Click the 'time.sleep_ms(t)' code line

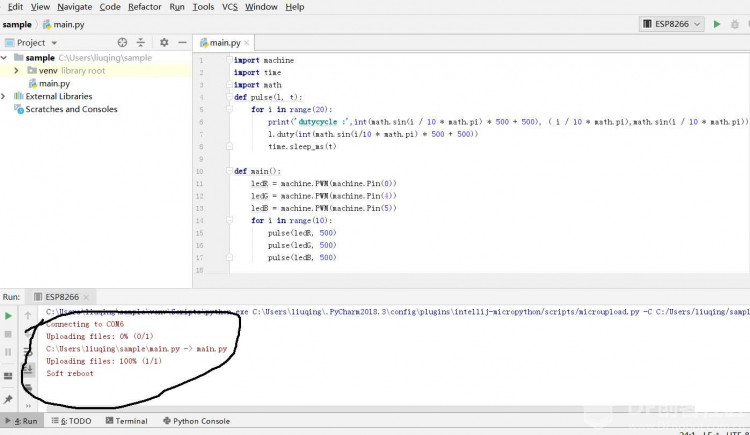302,146
